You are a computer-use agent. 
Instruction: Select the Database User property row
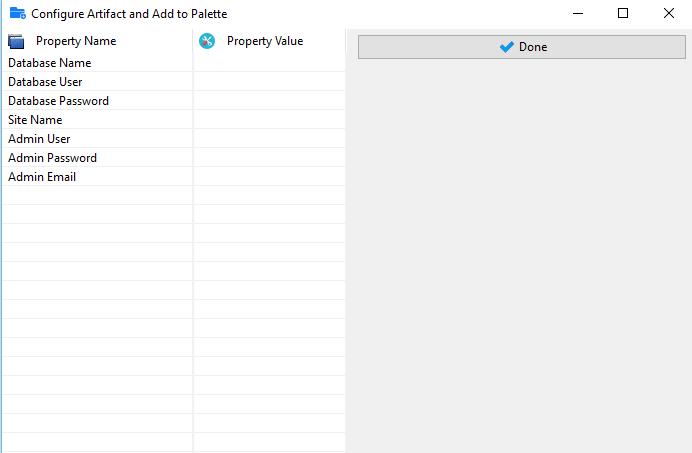(x=45, y=82)
